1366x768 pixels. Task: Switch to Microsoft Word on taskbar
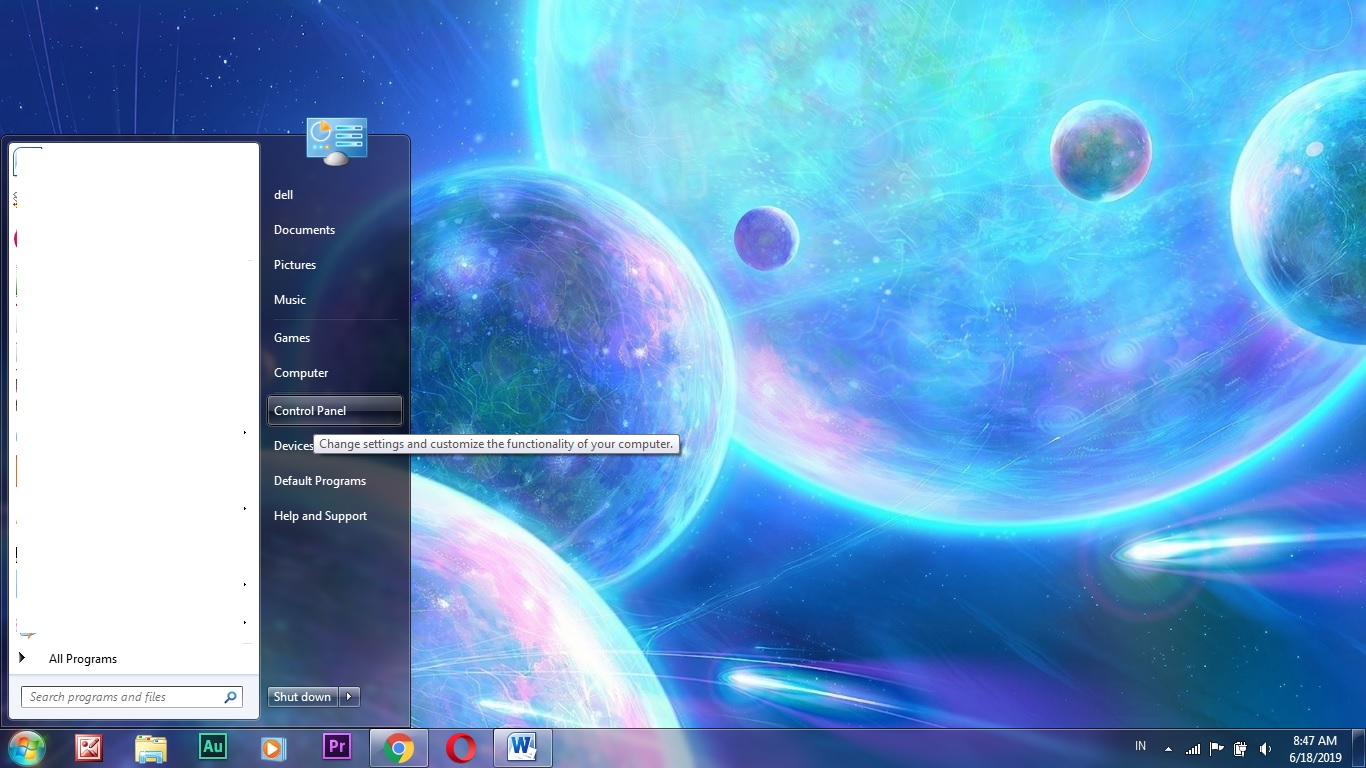point(522,748)
